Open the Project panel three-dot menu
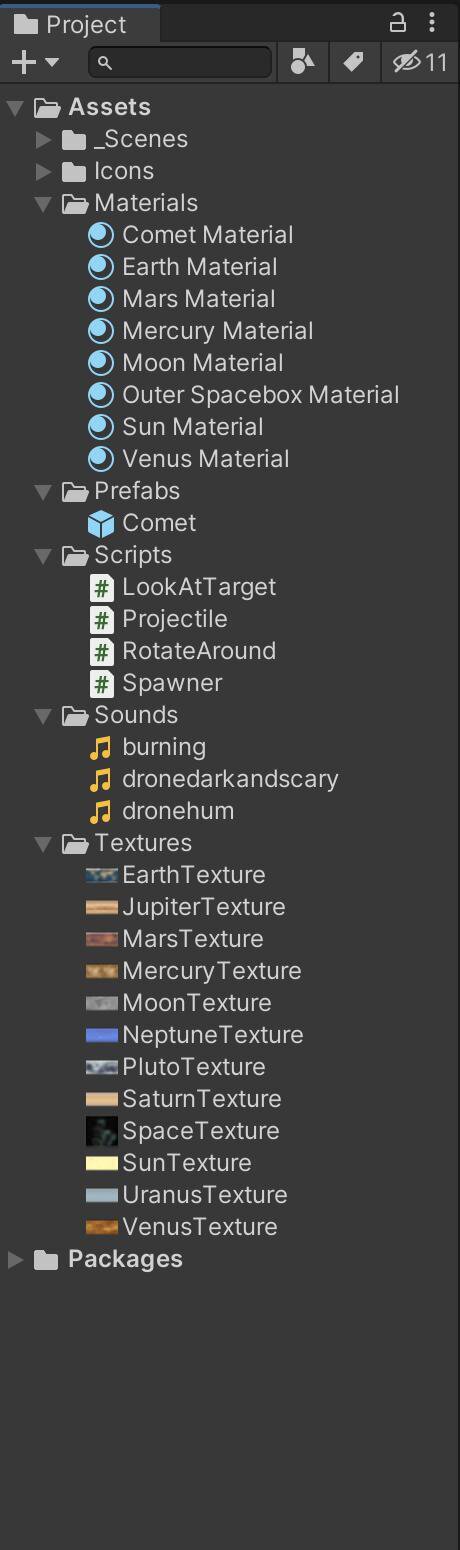The width and height of the screenshot is (460, 1550). (x=432, y=22)
